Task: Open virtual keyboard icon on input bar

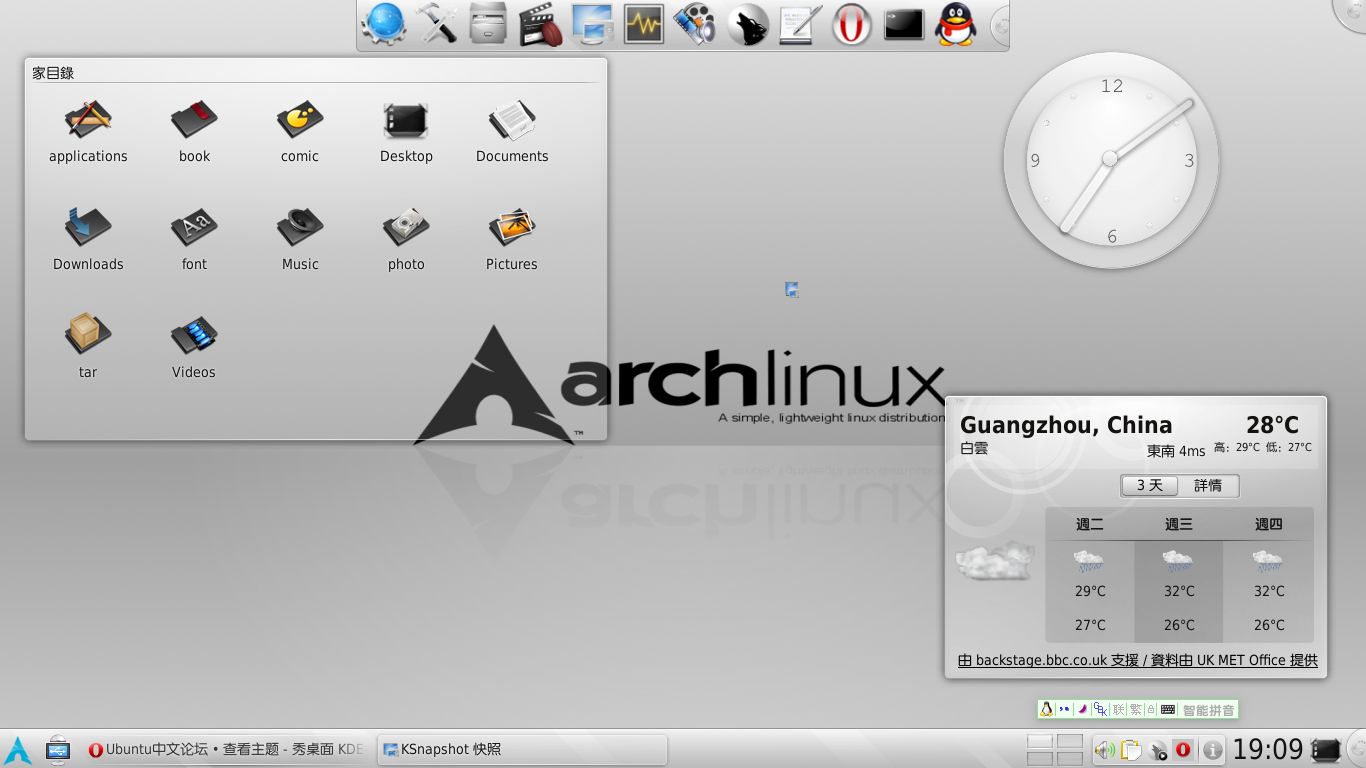Action: [x=1168, y=710]
